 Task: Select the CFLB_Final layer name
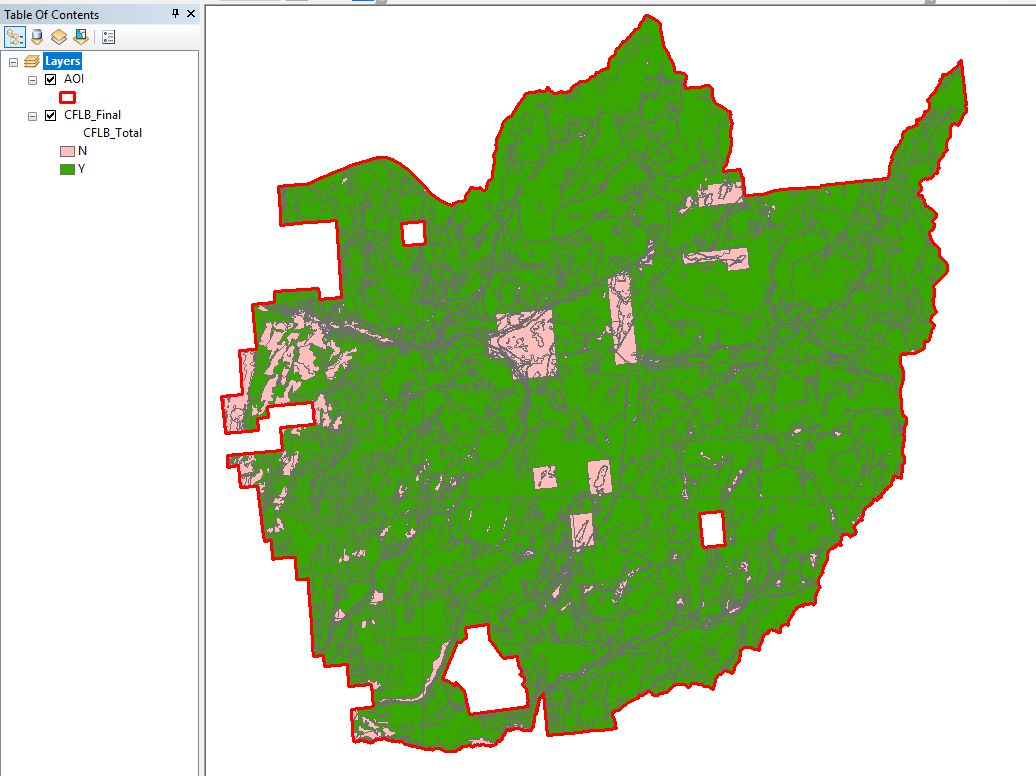92,114
